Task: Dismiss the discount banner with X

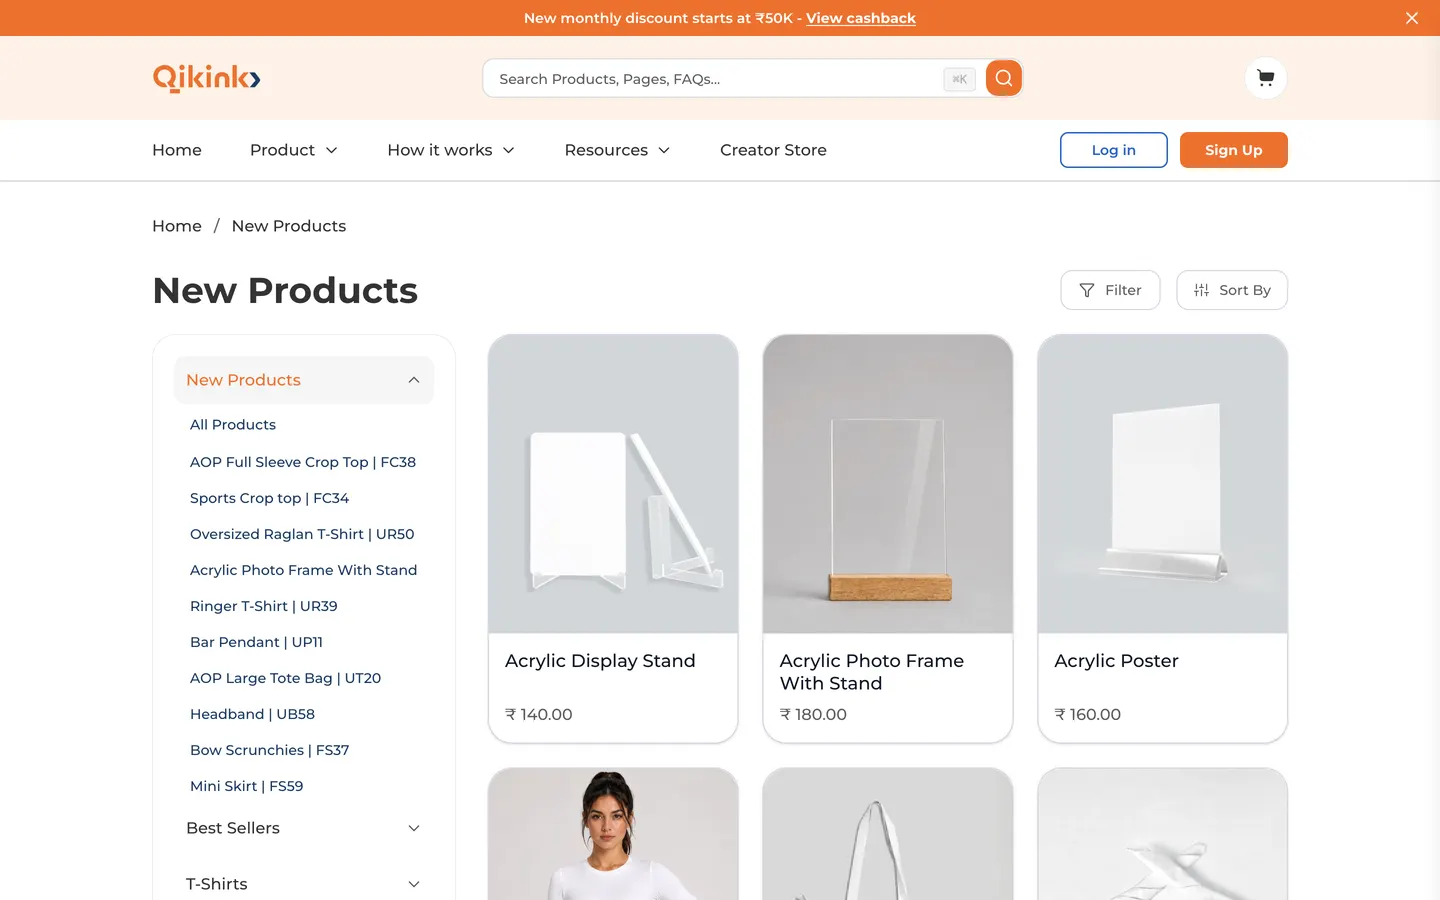Action: 1412,18
